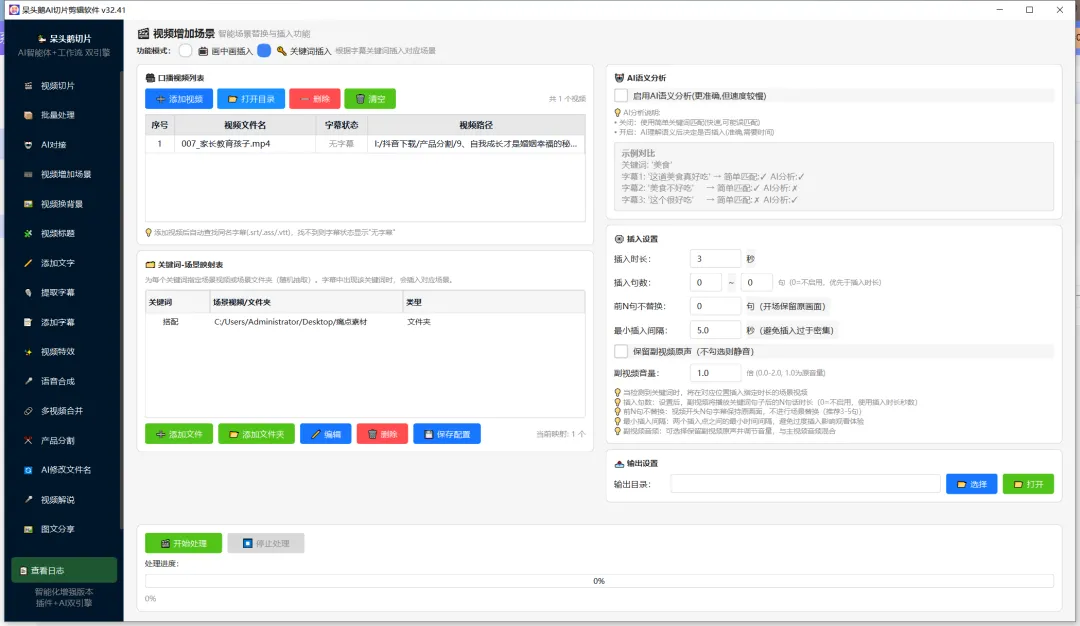Select 多视频合并 sidebar item
Image resolution: width=1080 pixels, height=626 pixels.
click(x=63, y=410)
